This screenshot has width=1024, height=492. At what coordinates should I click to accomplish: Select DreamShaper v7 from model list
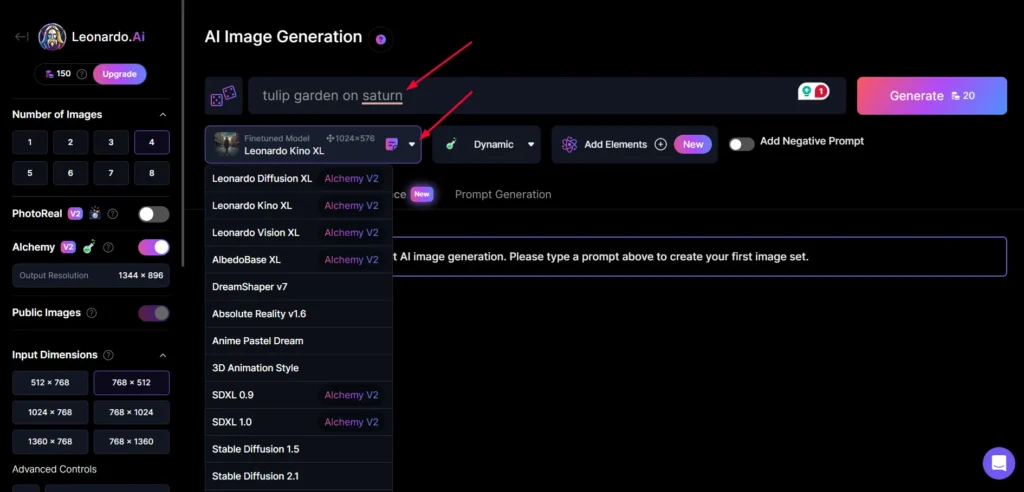250,287
